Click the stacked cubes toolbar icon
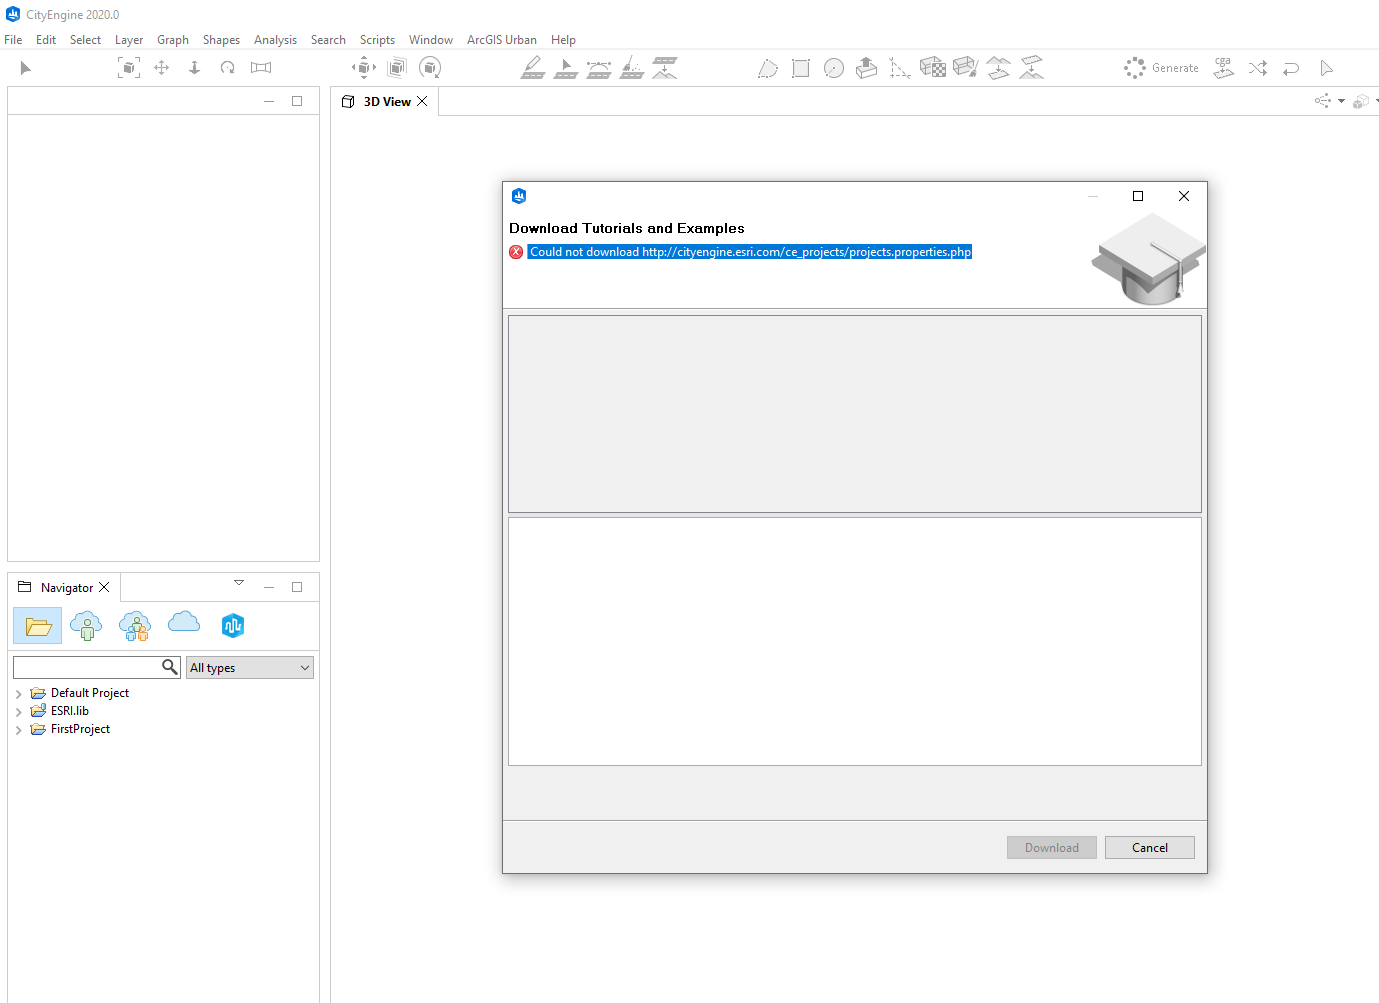Screen dimensions: 1379x1003 click(x=397, y=68)
